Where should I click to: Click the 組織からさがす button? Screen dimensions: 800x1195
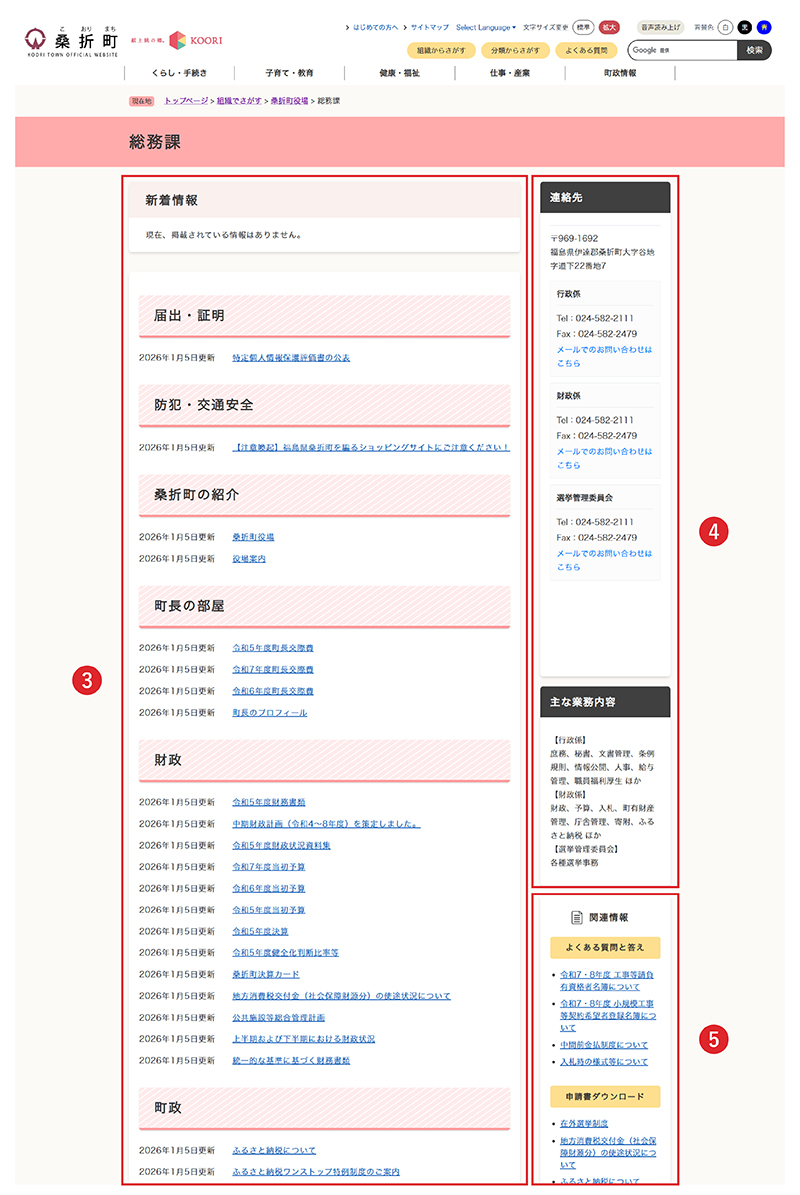click(441, 50)
